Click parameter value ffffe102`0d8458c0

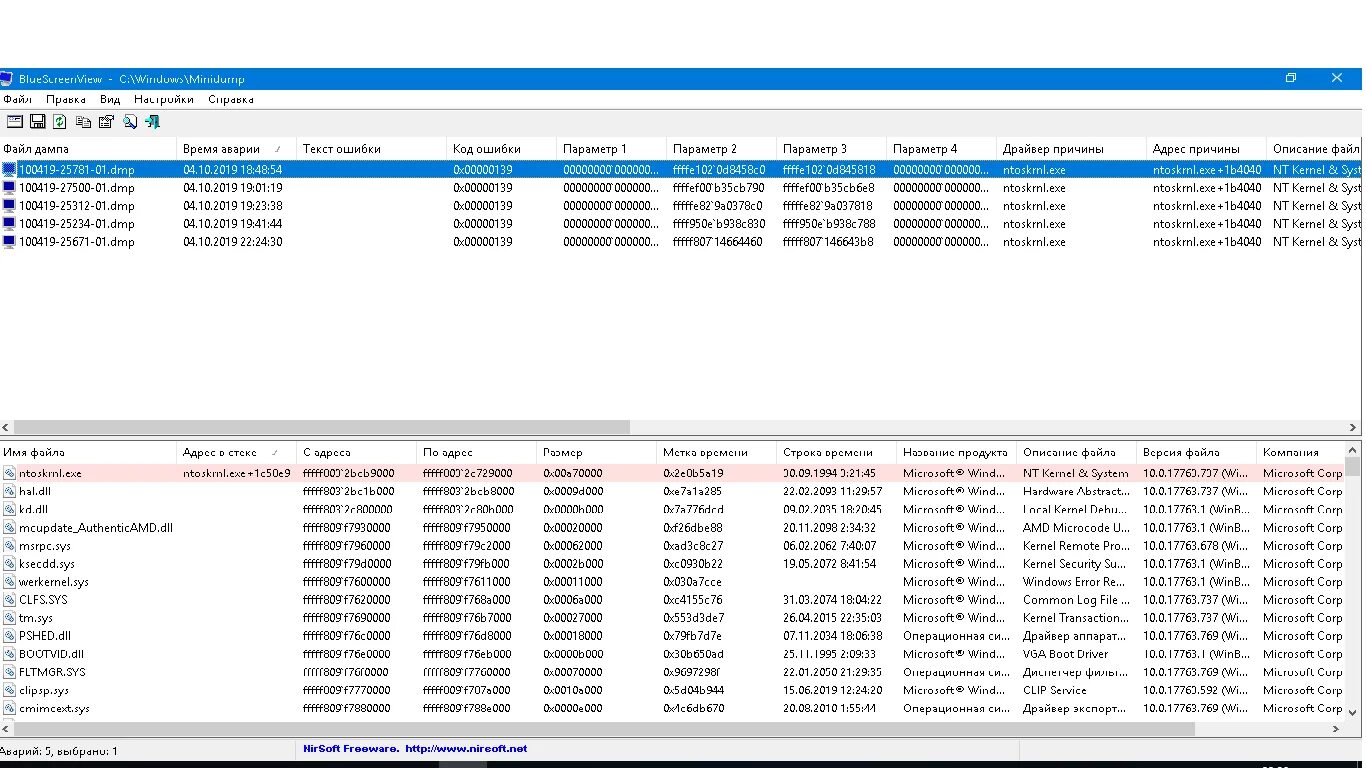719,170
